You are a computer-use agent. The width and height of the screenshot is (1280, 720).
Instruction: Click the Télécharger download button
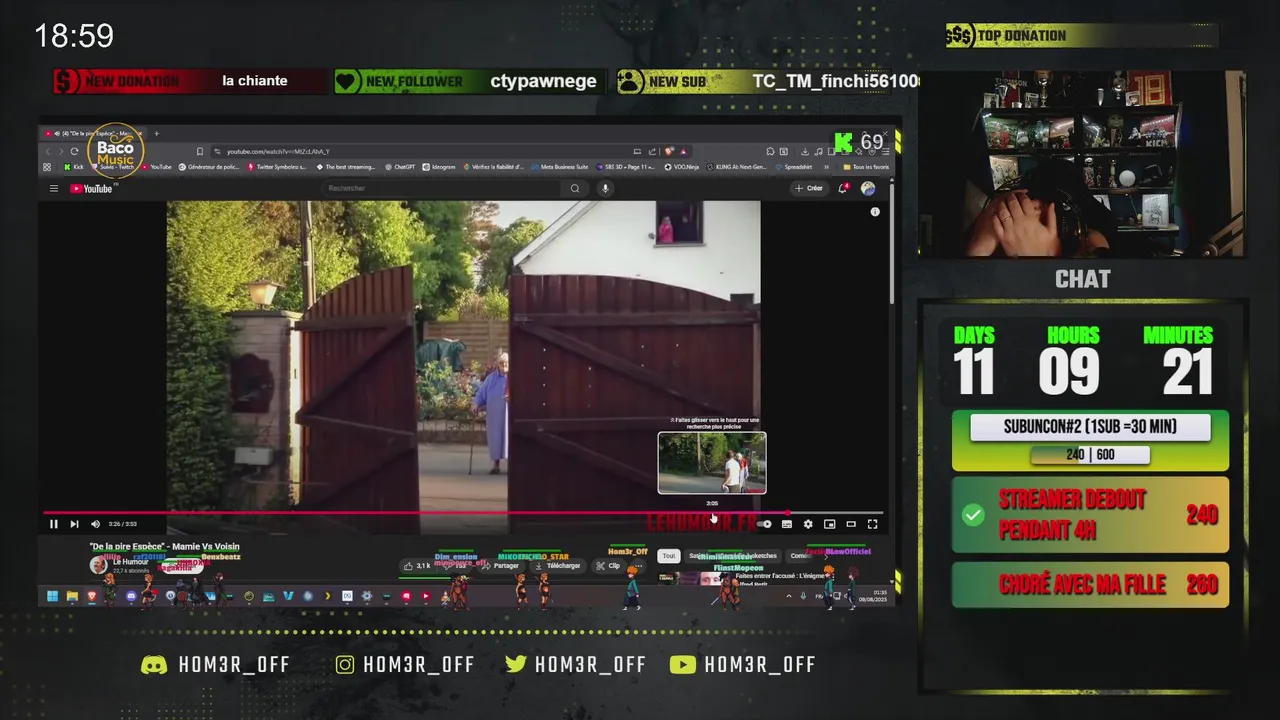point(558,566)
